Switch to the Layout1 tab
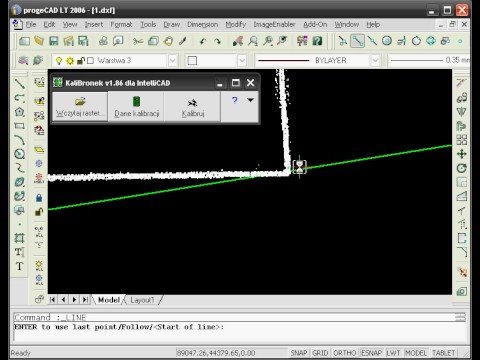 (142, 300)
